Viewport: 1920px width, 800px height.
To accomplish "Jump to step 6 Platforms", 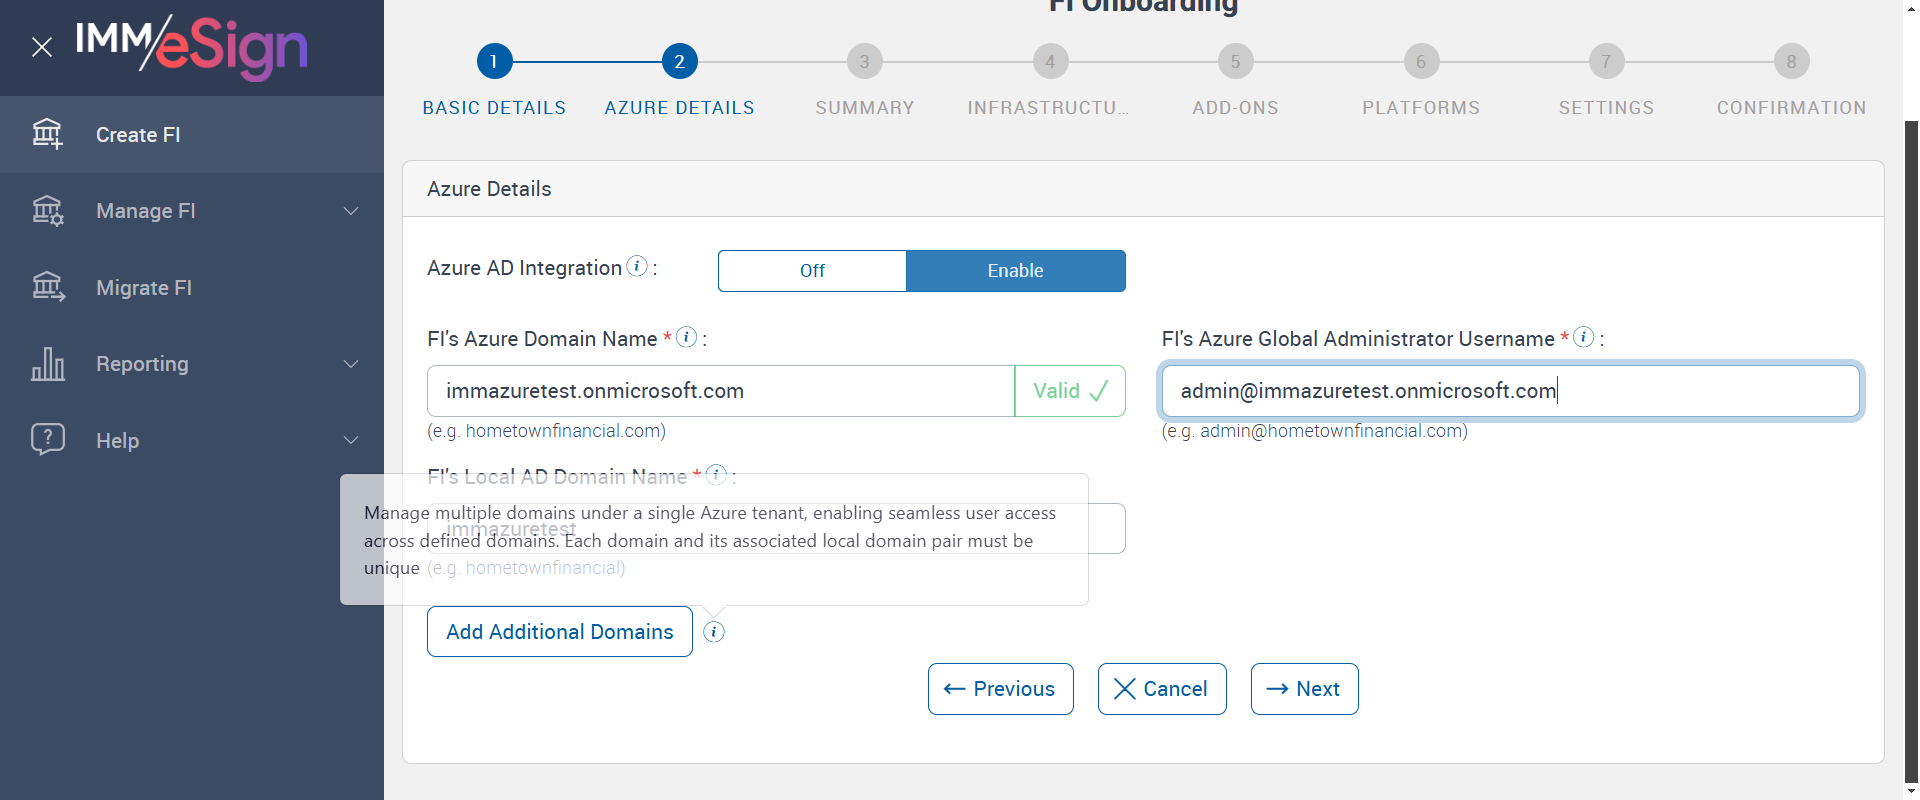I will pos(1421,62).
